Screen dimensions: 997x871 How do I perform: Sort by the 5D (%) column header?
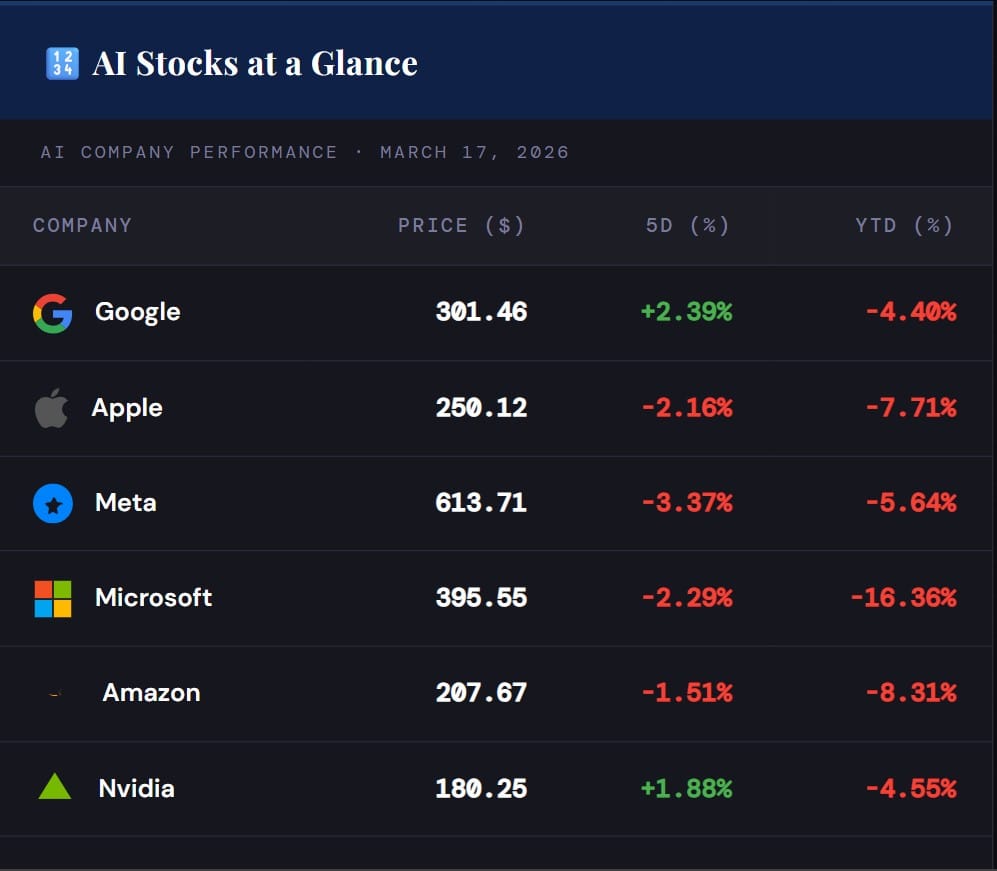tap(688, 225)
